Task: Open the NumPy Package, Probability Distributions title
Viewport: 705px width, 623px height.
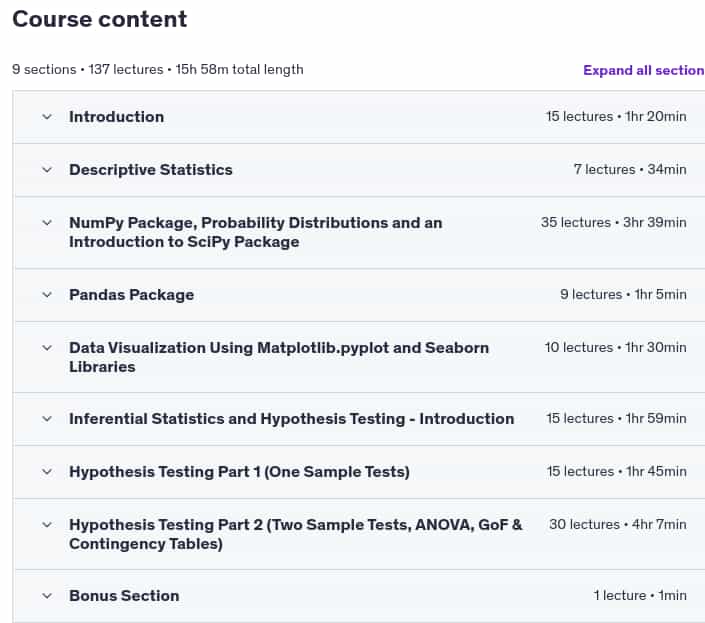Action: [x=255, y=232]
